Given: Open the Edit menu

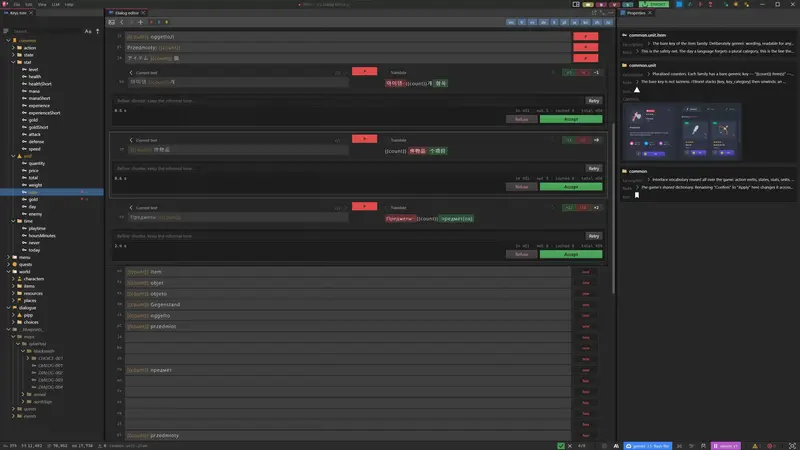Looking at the screenshot, I should [x=29, y=4].
